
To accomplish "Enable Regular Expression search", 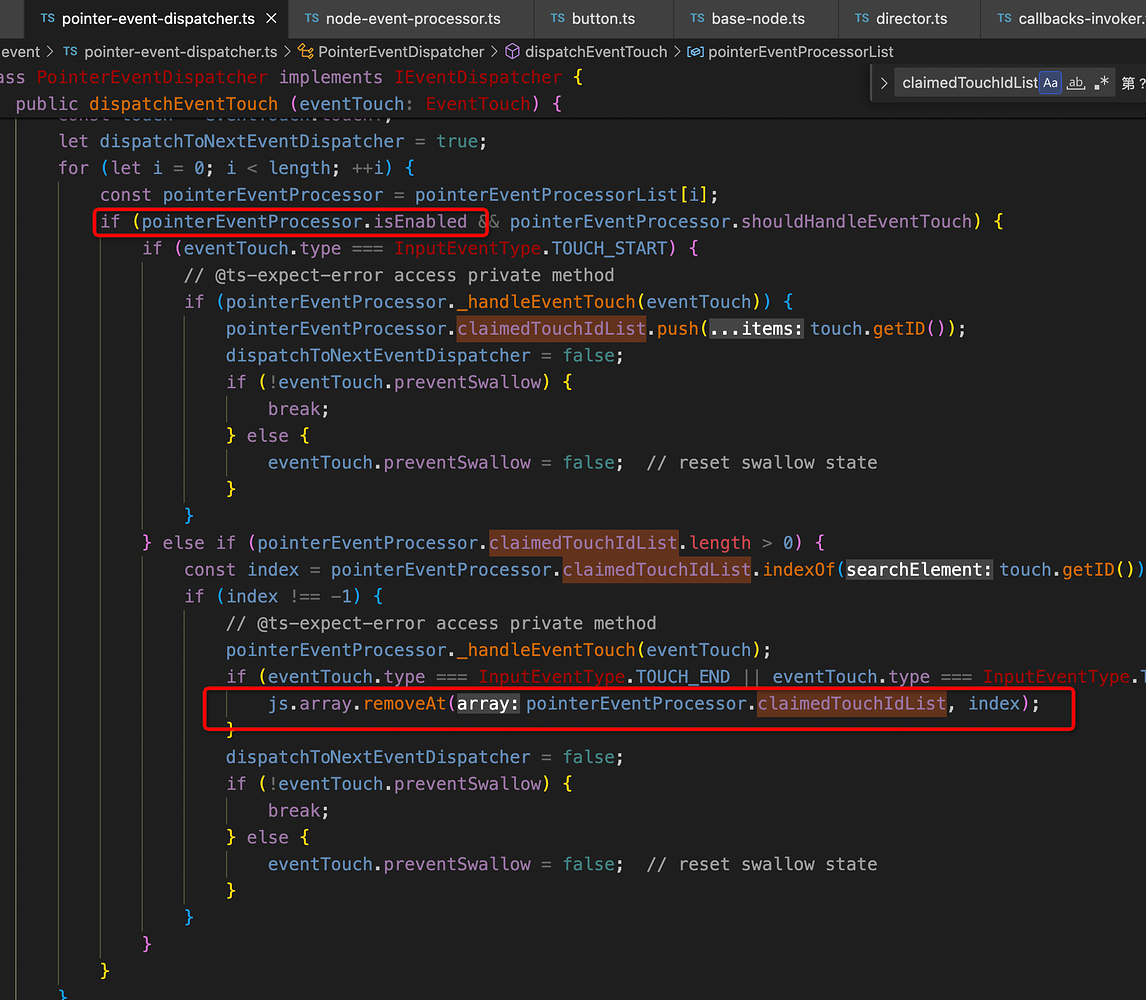I will [x=1100, y=83].
